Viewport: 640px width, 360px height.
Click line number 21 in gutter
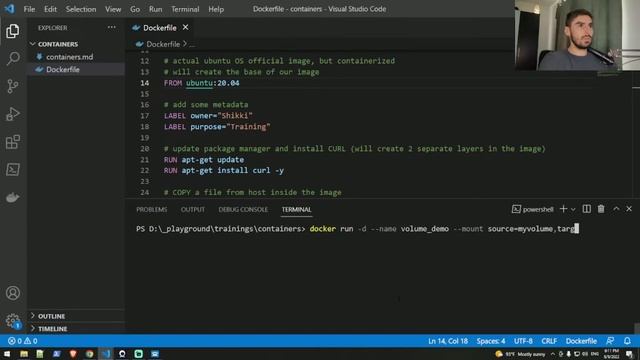pos(144,160)
